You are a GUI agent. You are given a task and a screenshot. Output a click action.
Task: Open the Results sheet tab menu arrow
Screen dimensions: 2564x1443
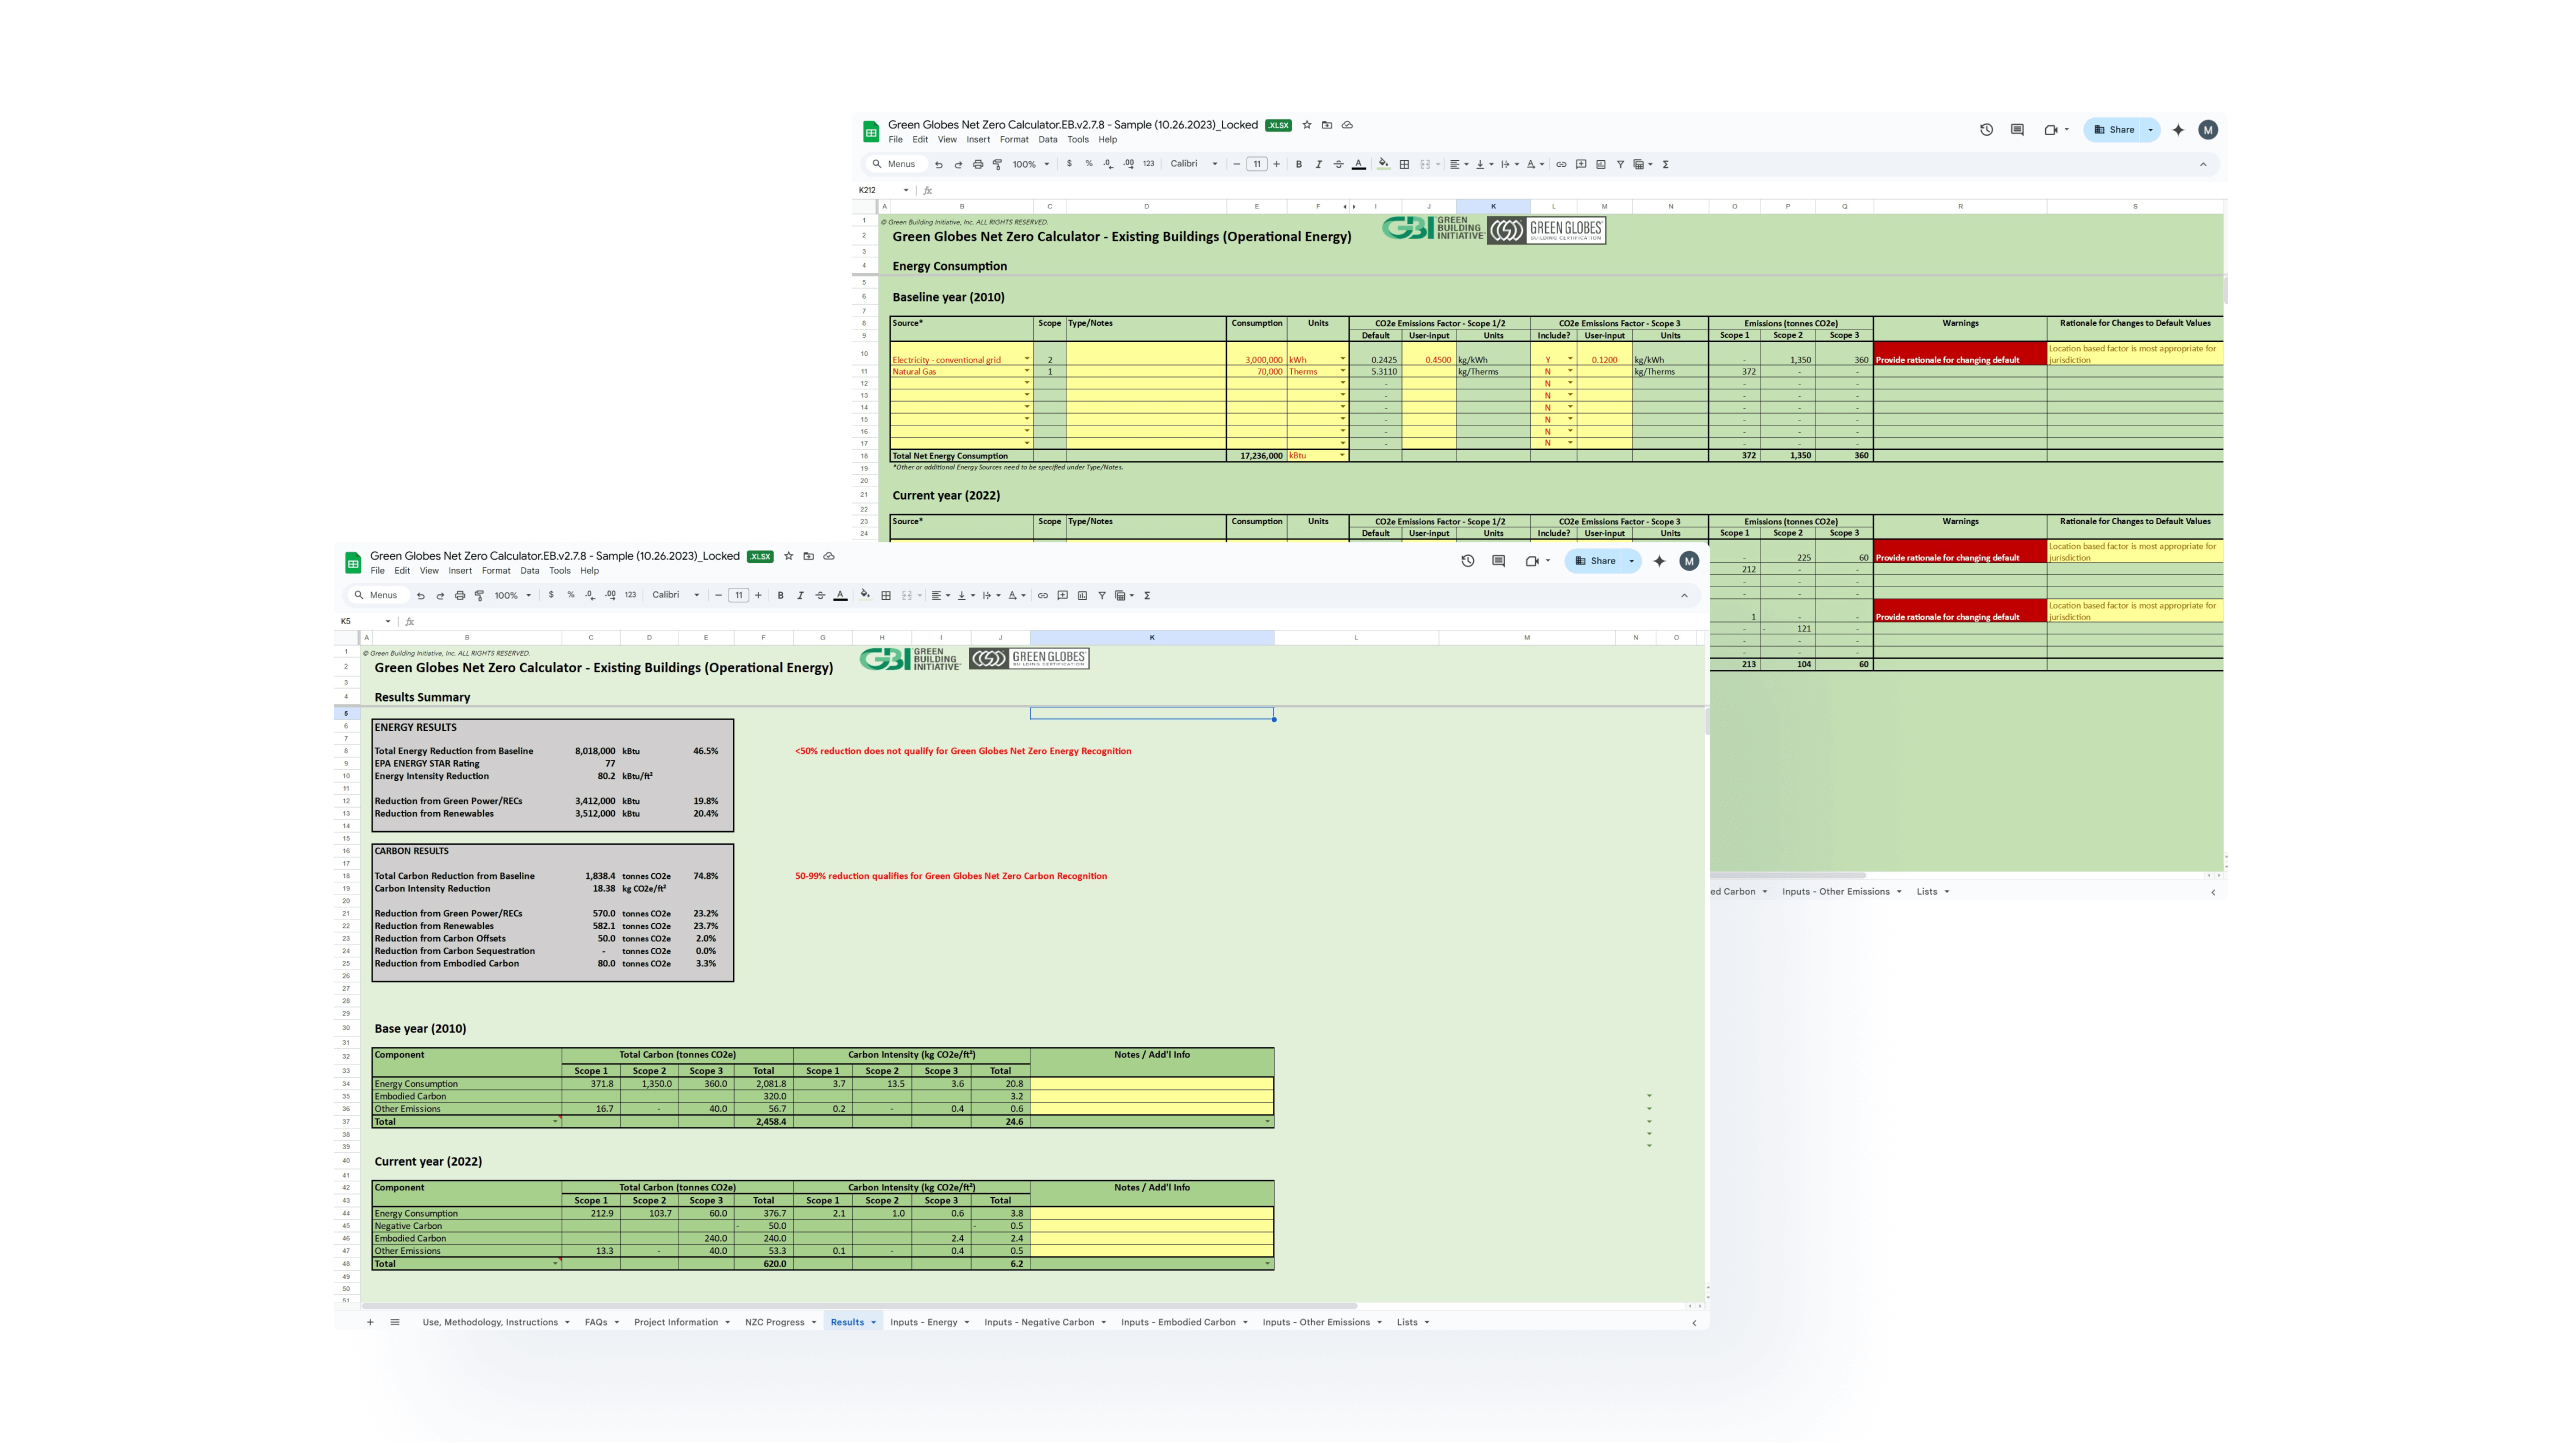[x=872, y=1322]
